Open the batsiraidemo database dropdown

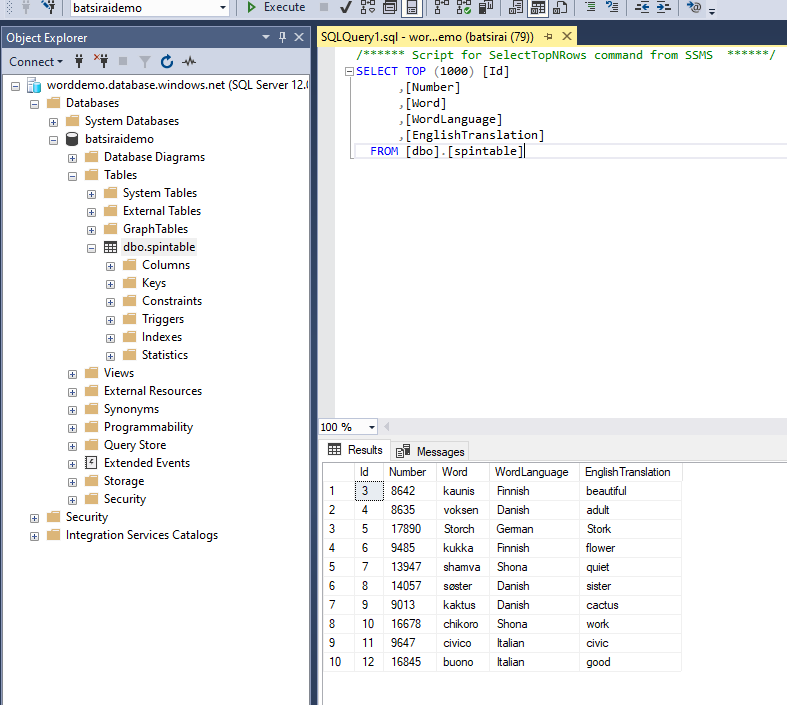222,8
